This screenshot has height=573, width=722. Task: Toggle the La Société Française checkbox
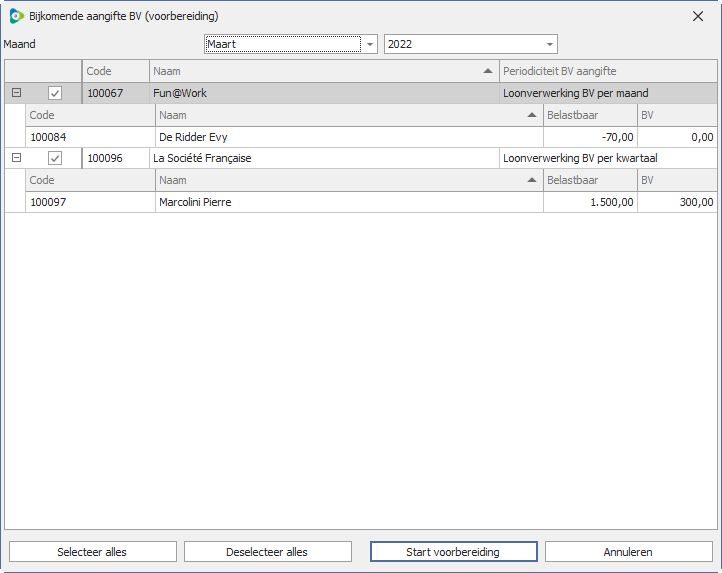[55, 158]
